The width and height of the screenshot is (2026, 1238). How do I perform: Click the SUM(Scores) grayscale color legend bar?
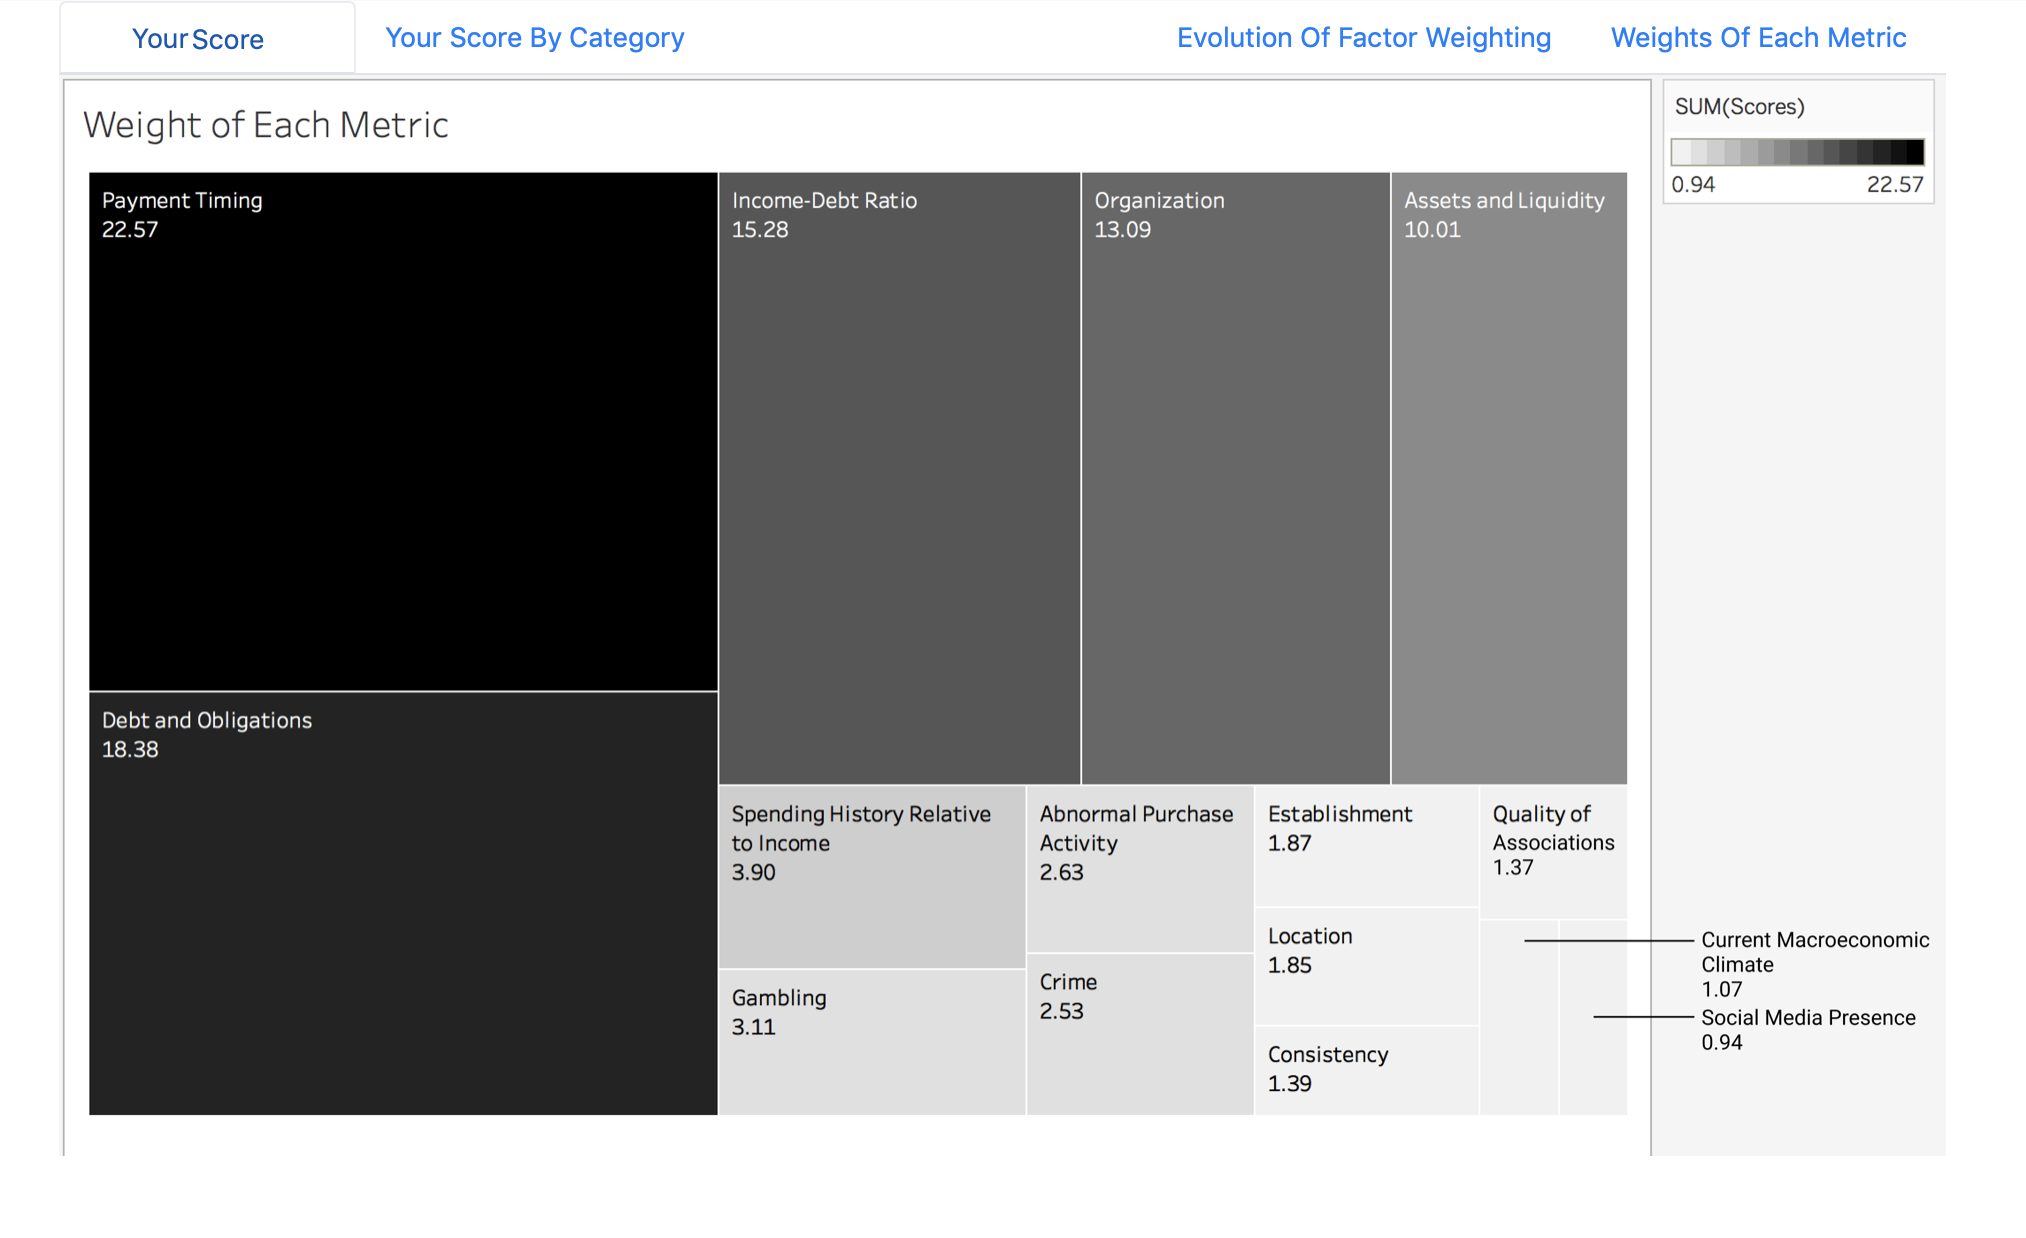[1797, 152]
